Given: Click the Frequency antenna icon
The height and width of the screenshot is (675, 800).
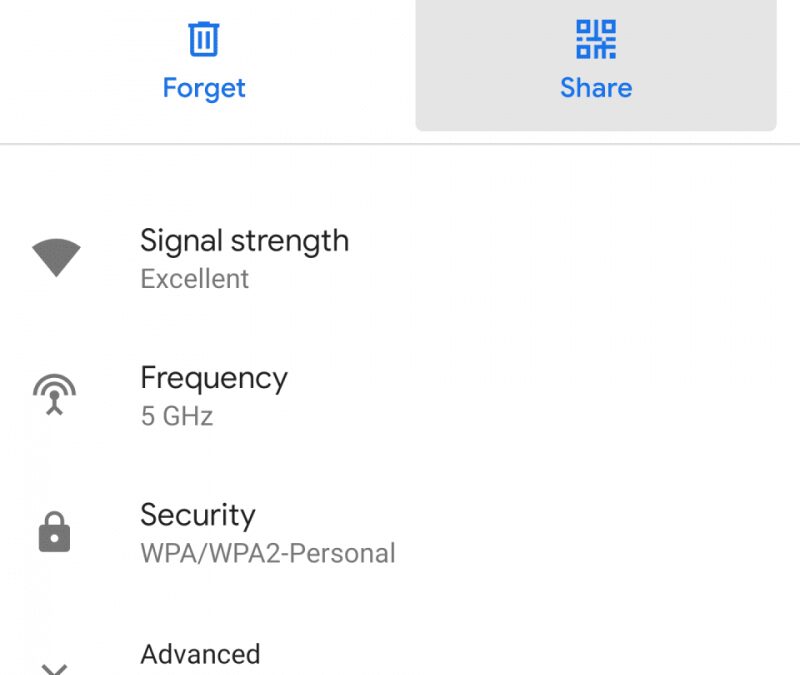Looking at the screenshot, I should [55, 394].
